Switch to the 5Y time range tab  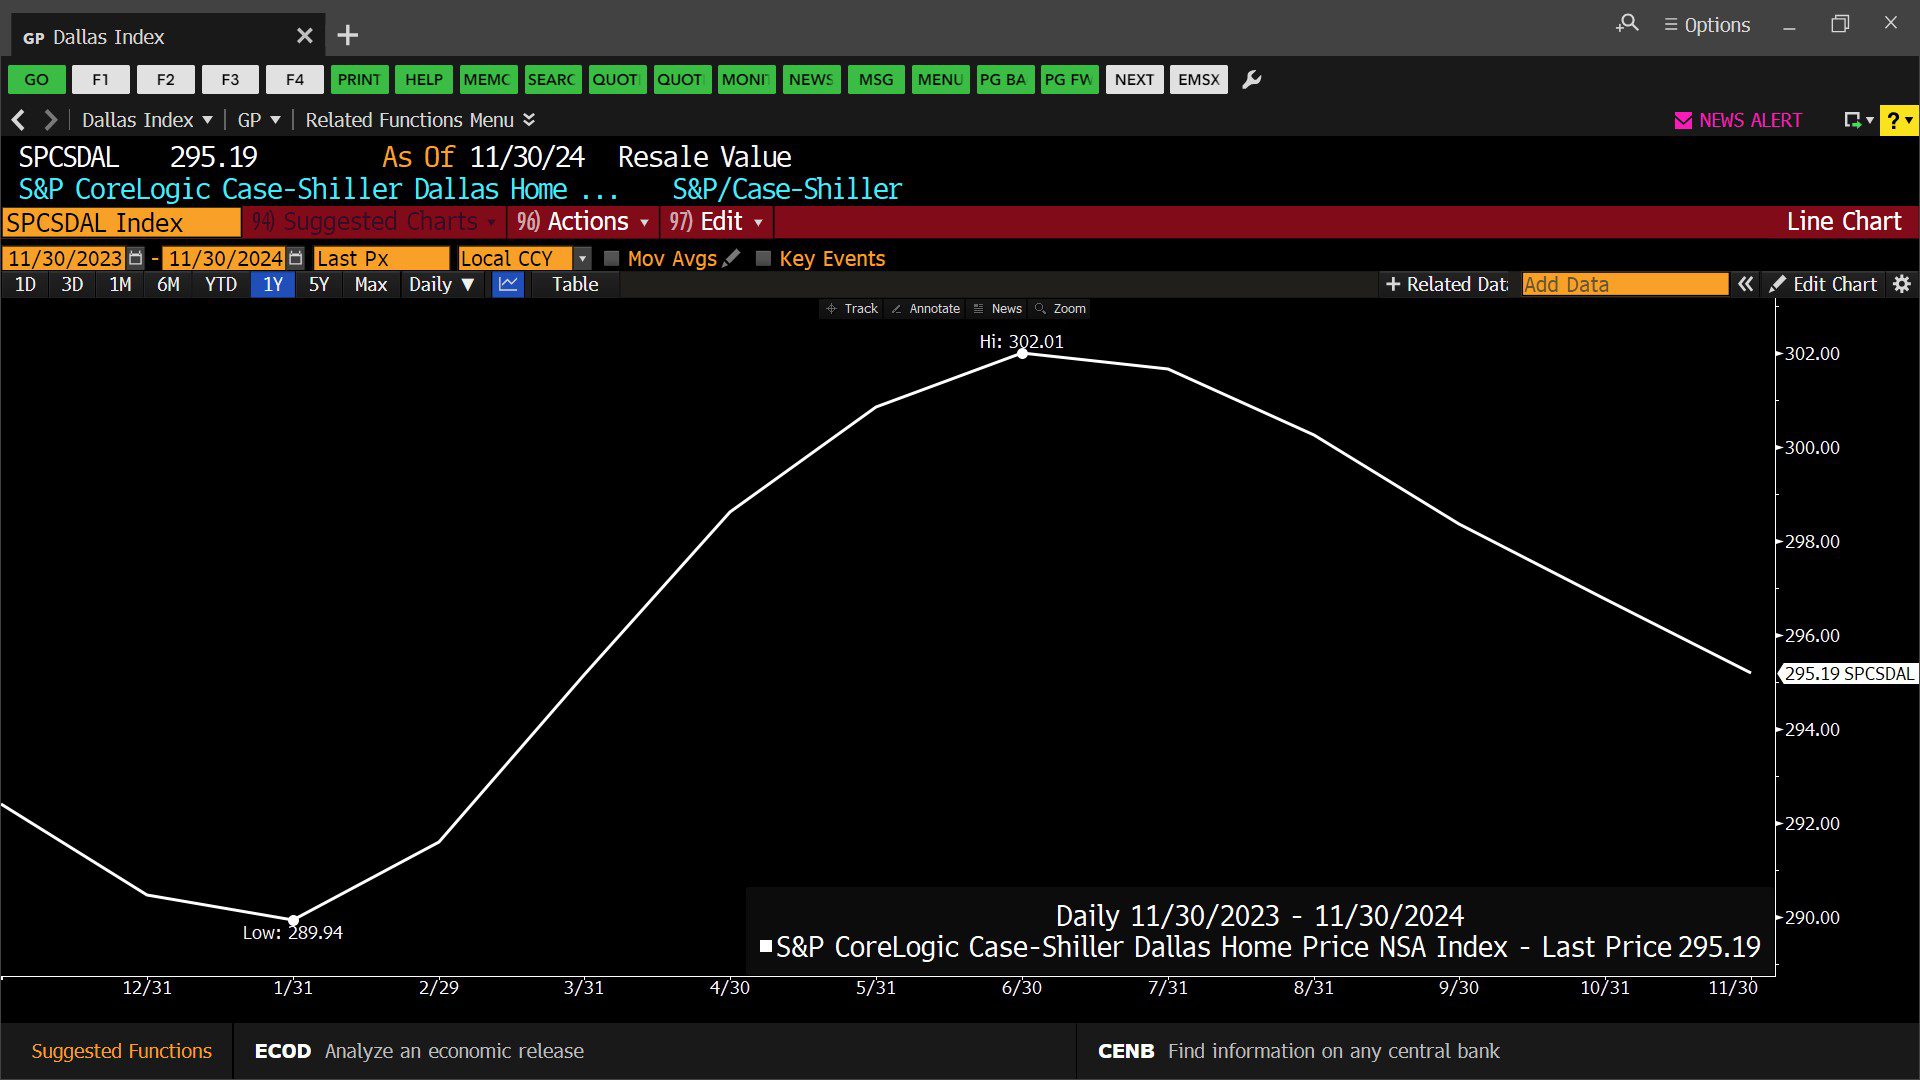pyautogui.click(x=318, y=284)
